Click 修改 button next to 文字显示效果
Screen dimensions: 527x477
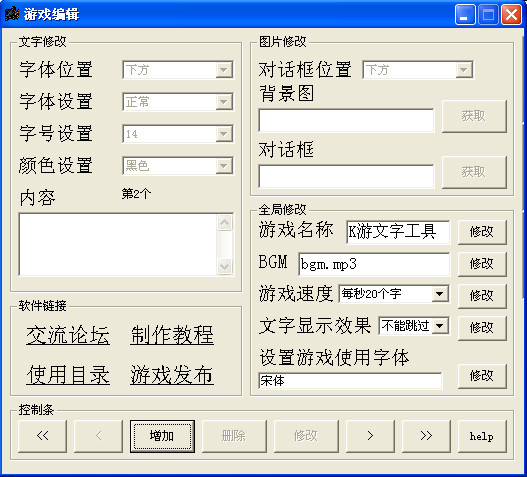point(482,327)
